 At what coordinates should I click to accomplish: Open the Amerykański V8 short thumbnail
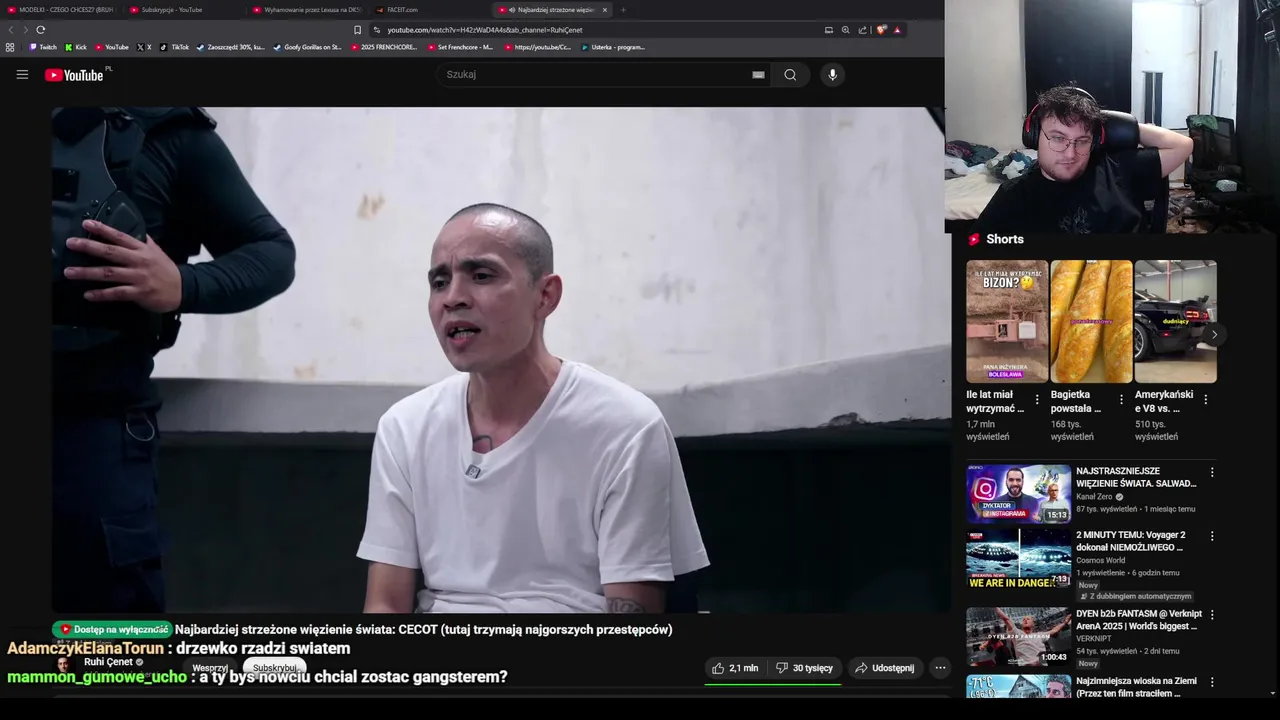tap(1175, 321)
